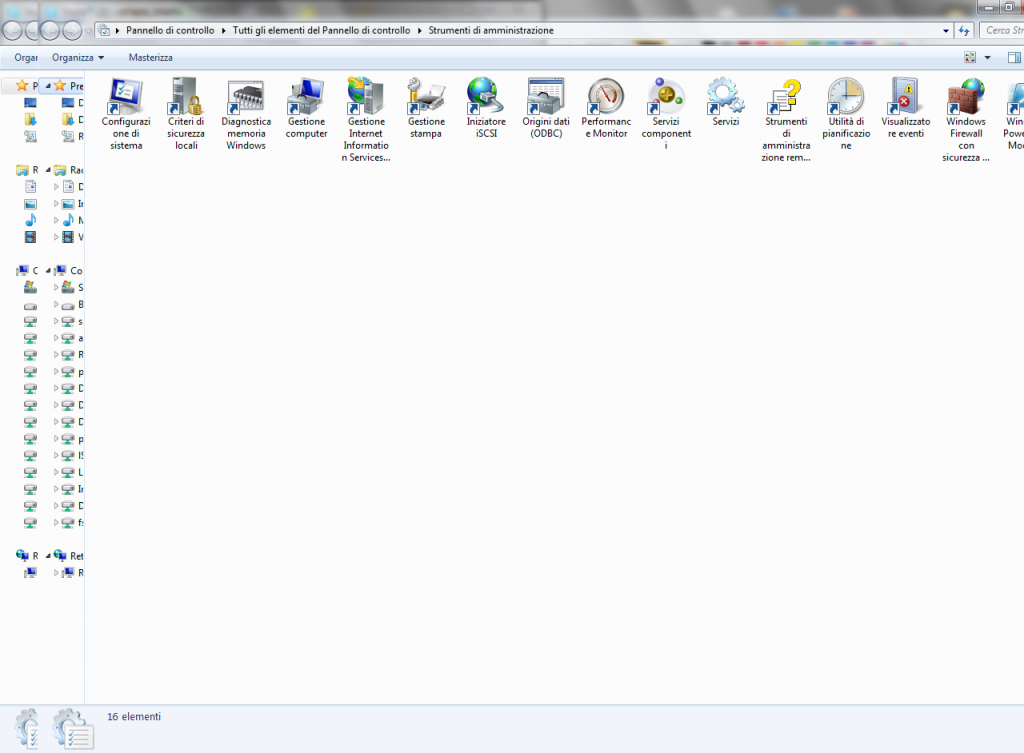
Task: Click the Masterizza toolbar command
Action: [151, 57]
